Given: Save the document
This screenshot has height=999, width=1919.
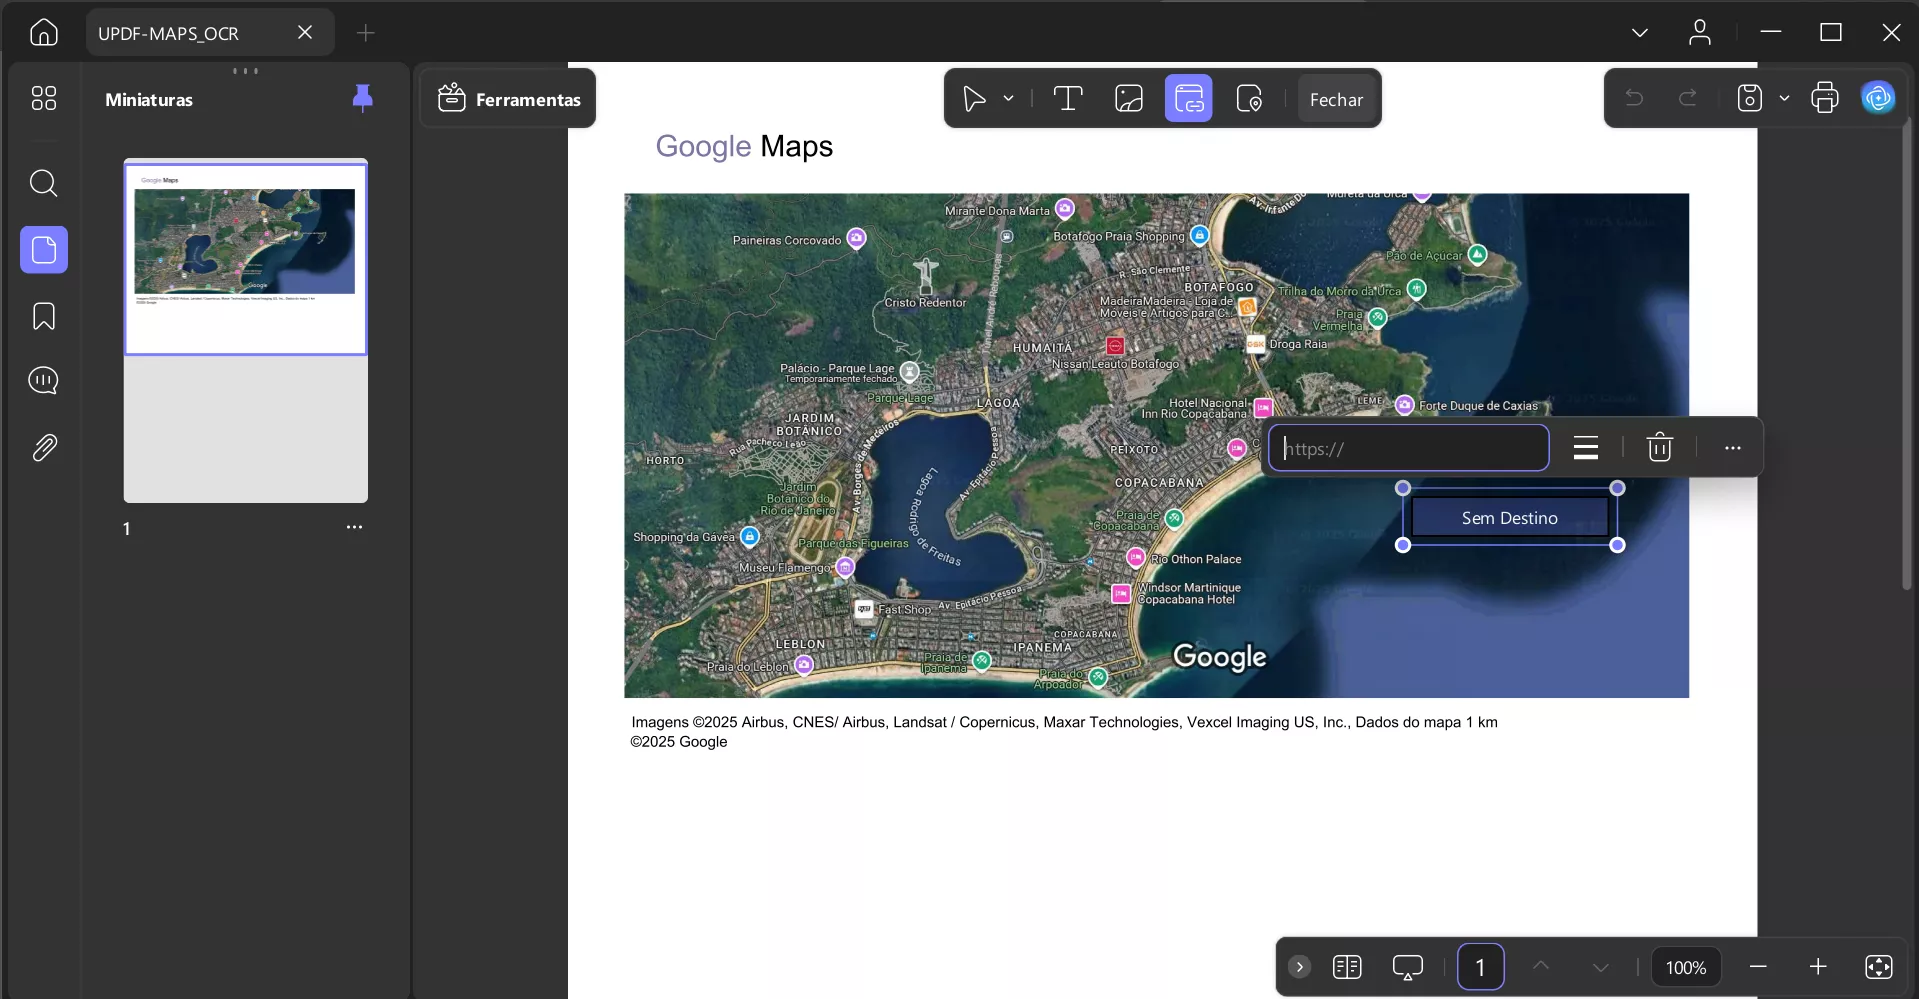Looking at the screenshot, I should 1750,98.
